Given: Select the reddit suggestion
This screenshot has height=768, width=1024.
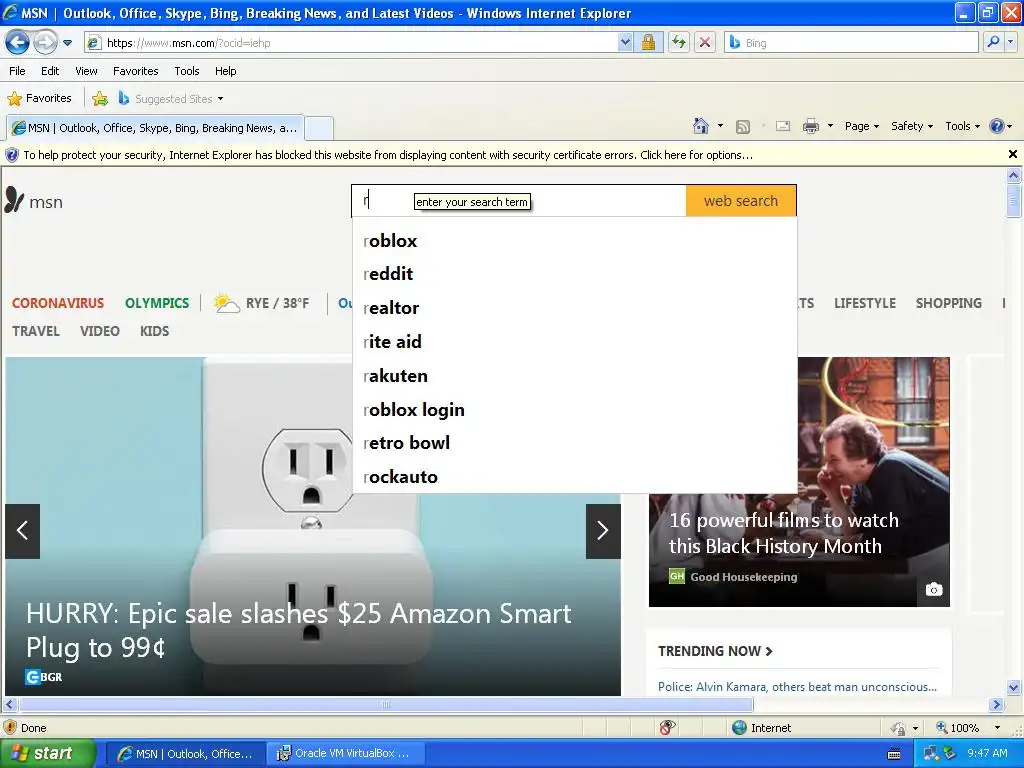Looking at the screenshot, I should pos(574,274).
